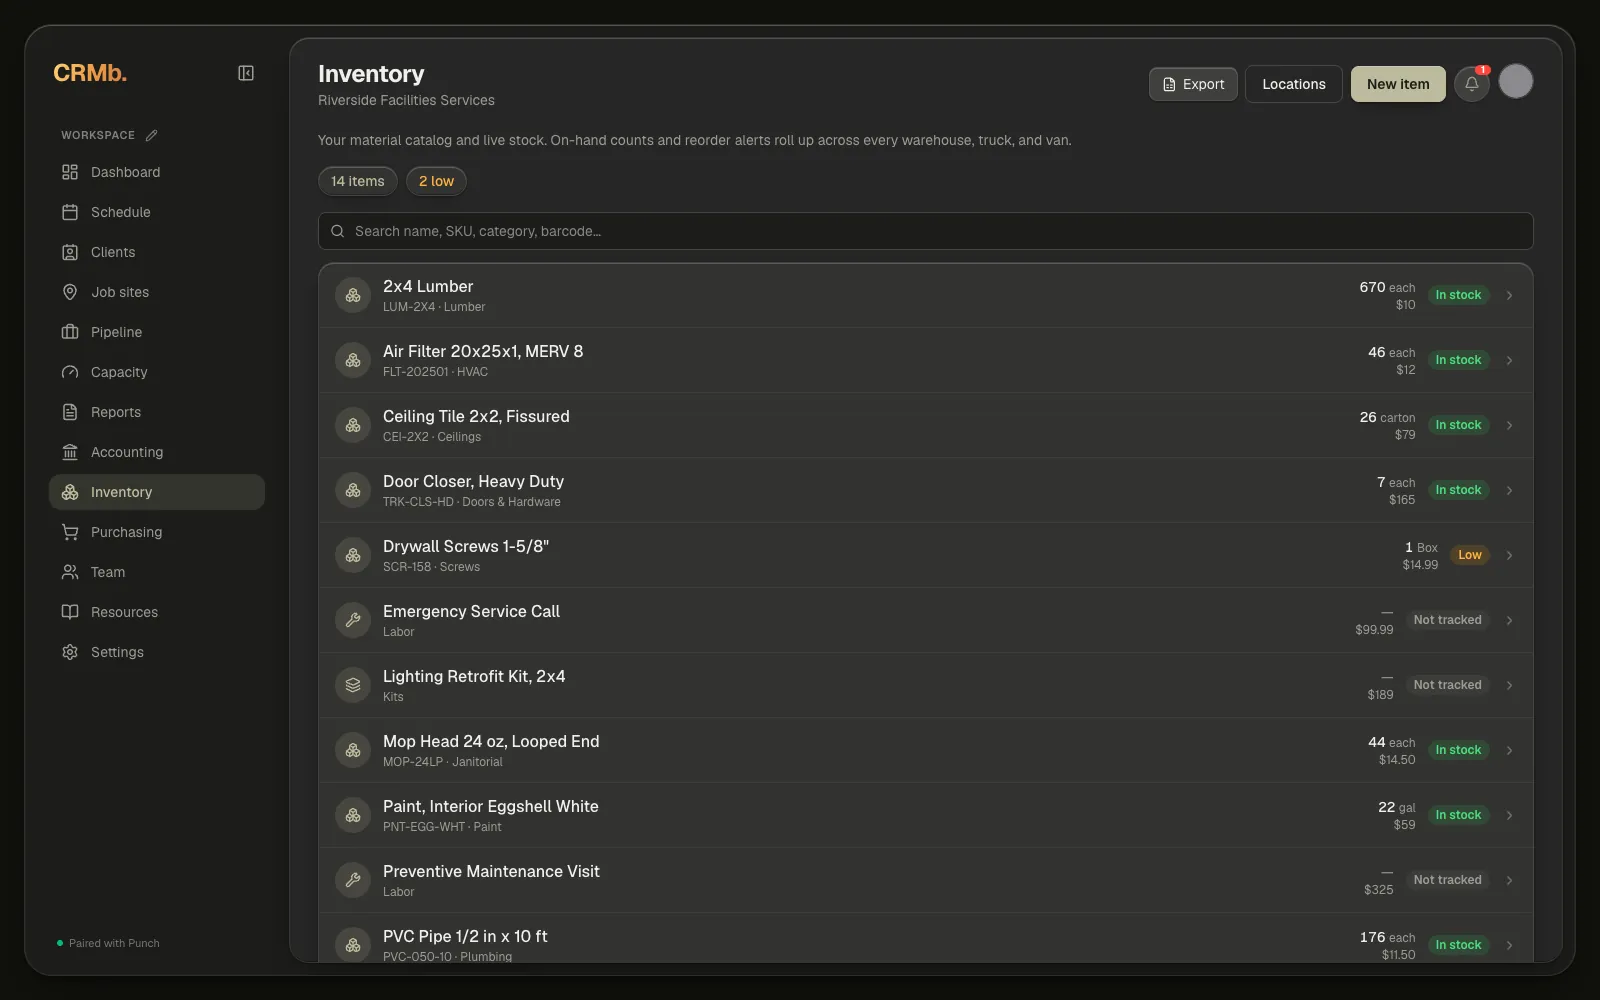Image resolution: width=1600 pixels, height=1000 pixels.
Task: Click "Riverside Facilities Services" subtitle
Action: 406,100
